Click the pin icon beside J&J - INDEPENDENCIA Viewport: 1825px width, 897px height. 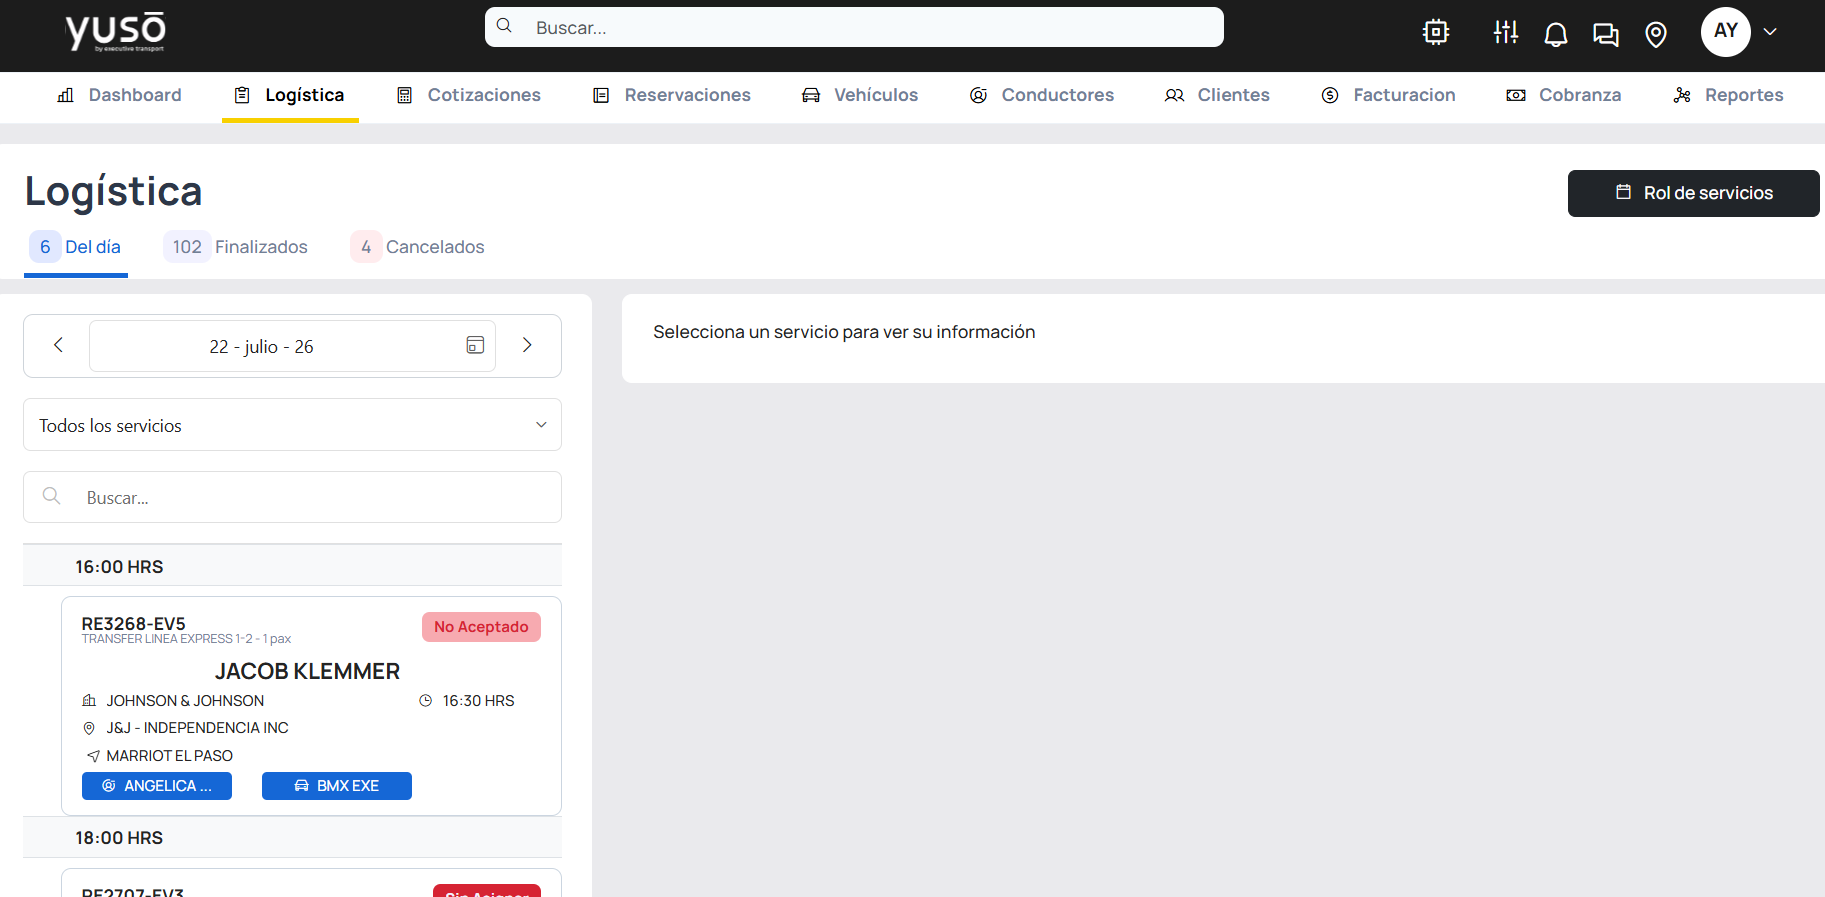89,728
